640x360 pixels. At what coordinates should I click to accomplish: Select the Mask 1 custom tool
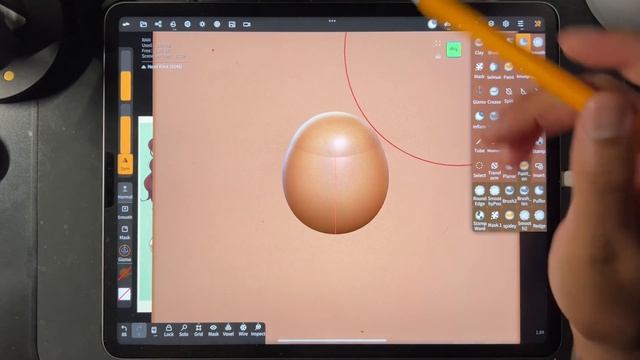495,219
